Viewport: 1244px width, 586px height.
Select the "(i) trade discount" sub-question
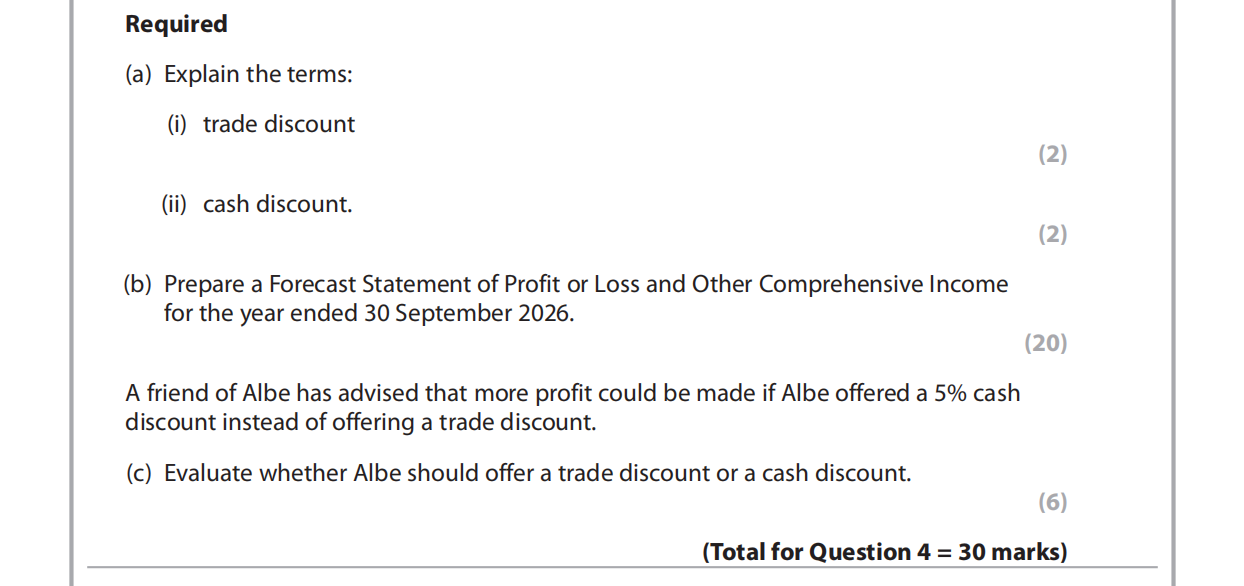pos(260,124)
